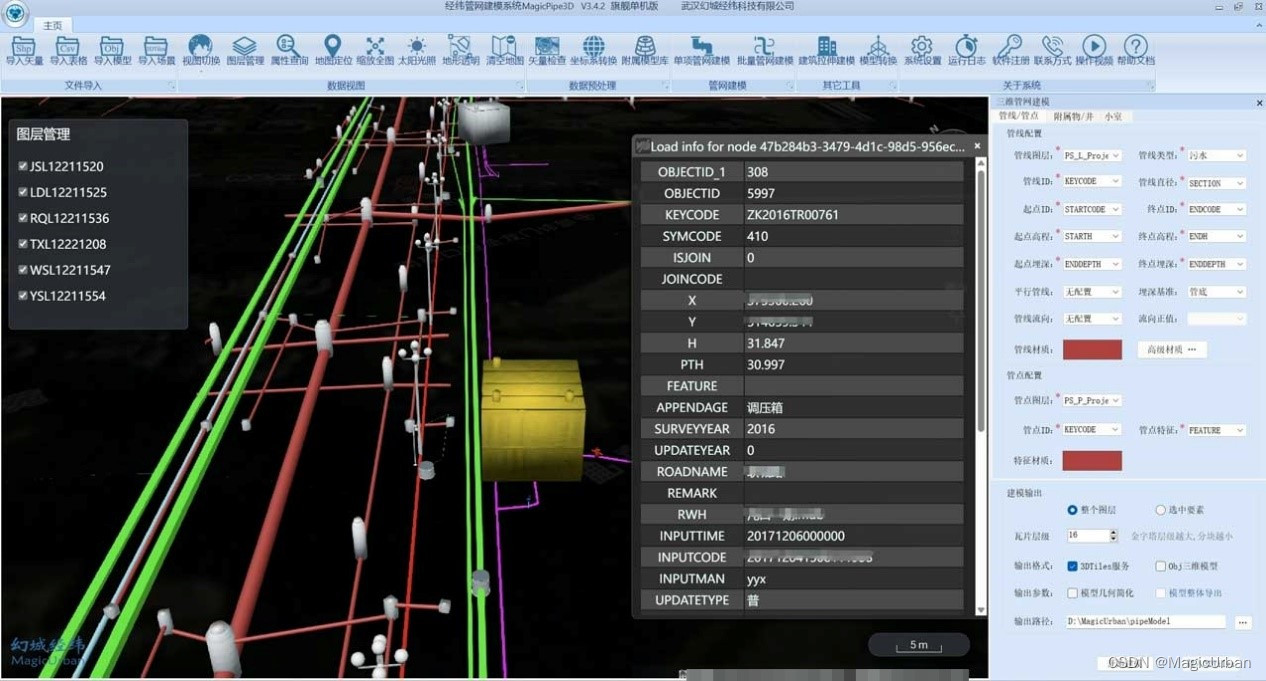Open the 埋深基准 管底 dropdown

click(1216, 292)
